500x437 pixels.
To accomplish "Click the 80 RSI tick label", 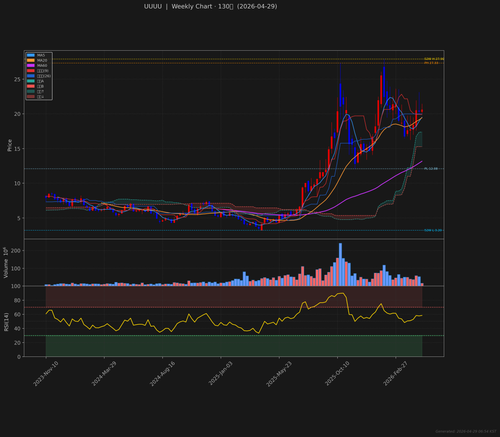I will [x=17, y=301].
